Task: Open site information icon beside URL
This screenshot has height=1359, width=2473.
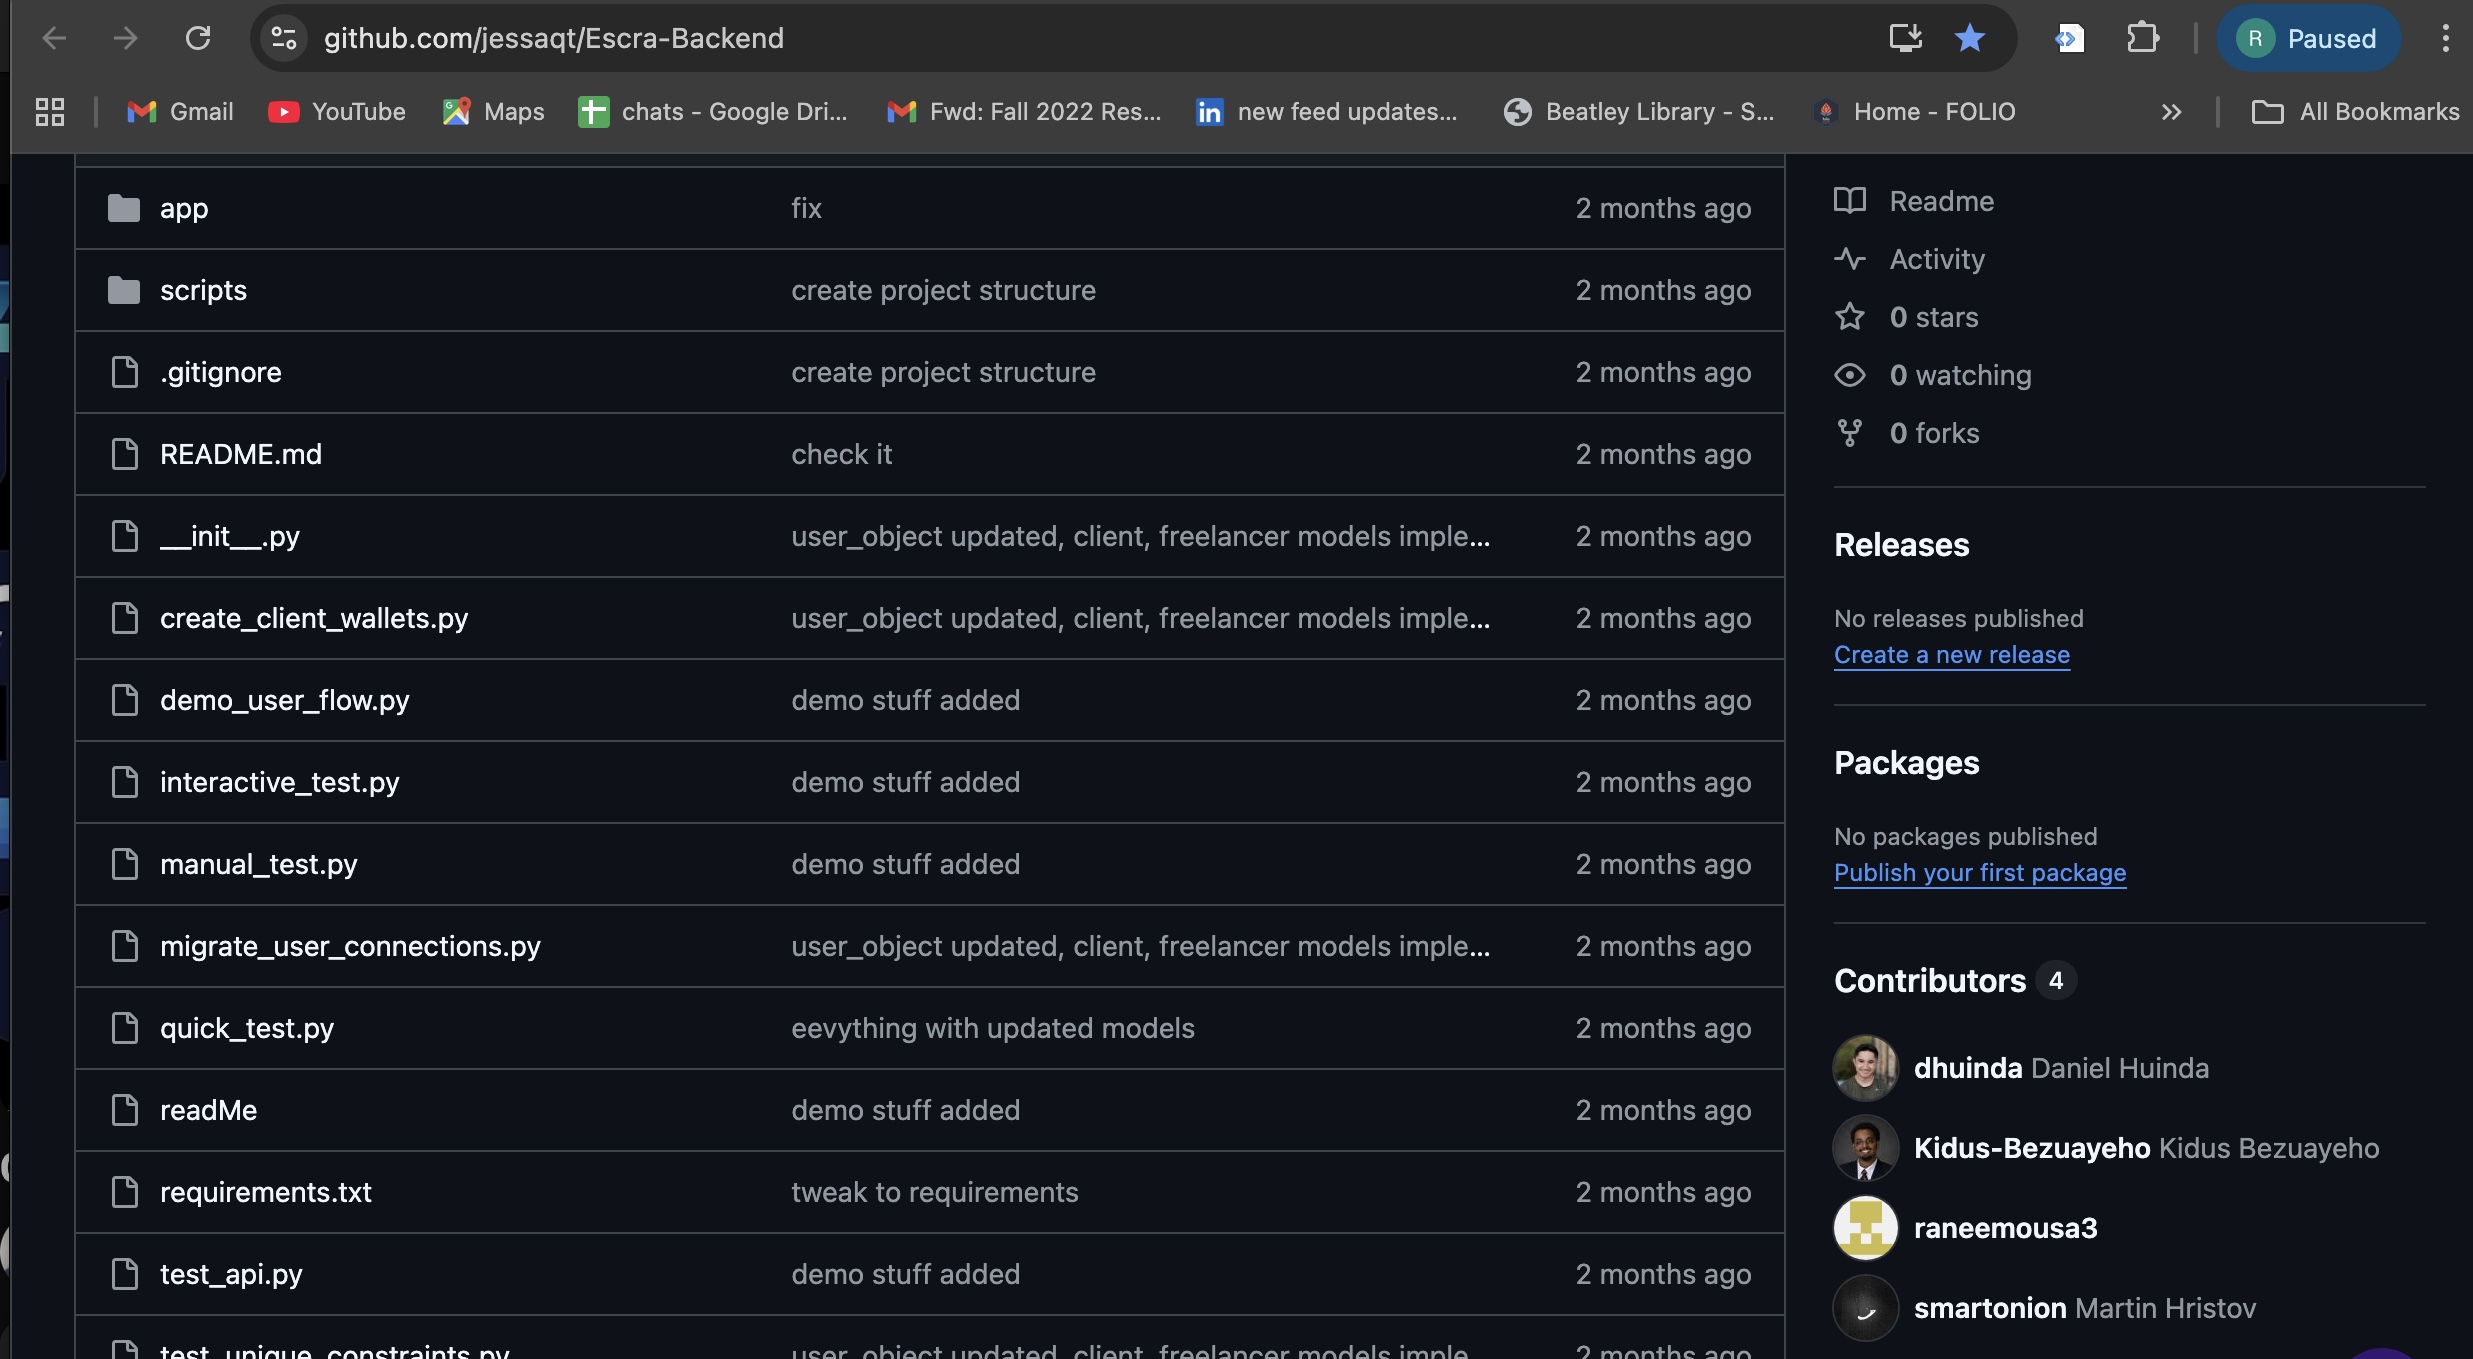Action: [284, 38]
